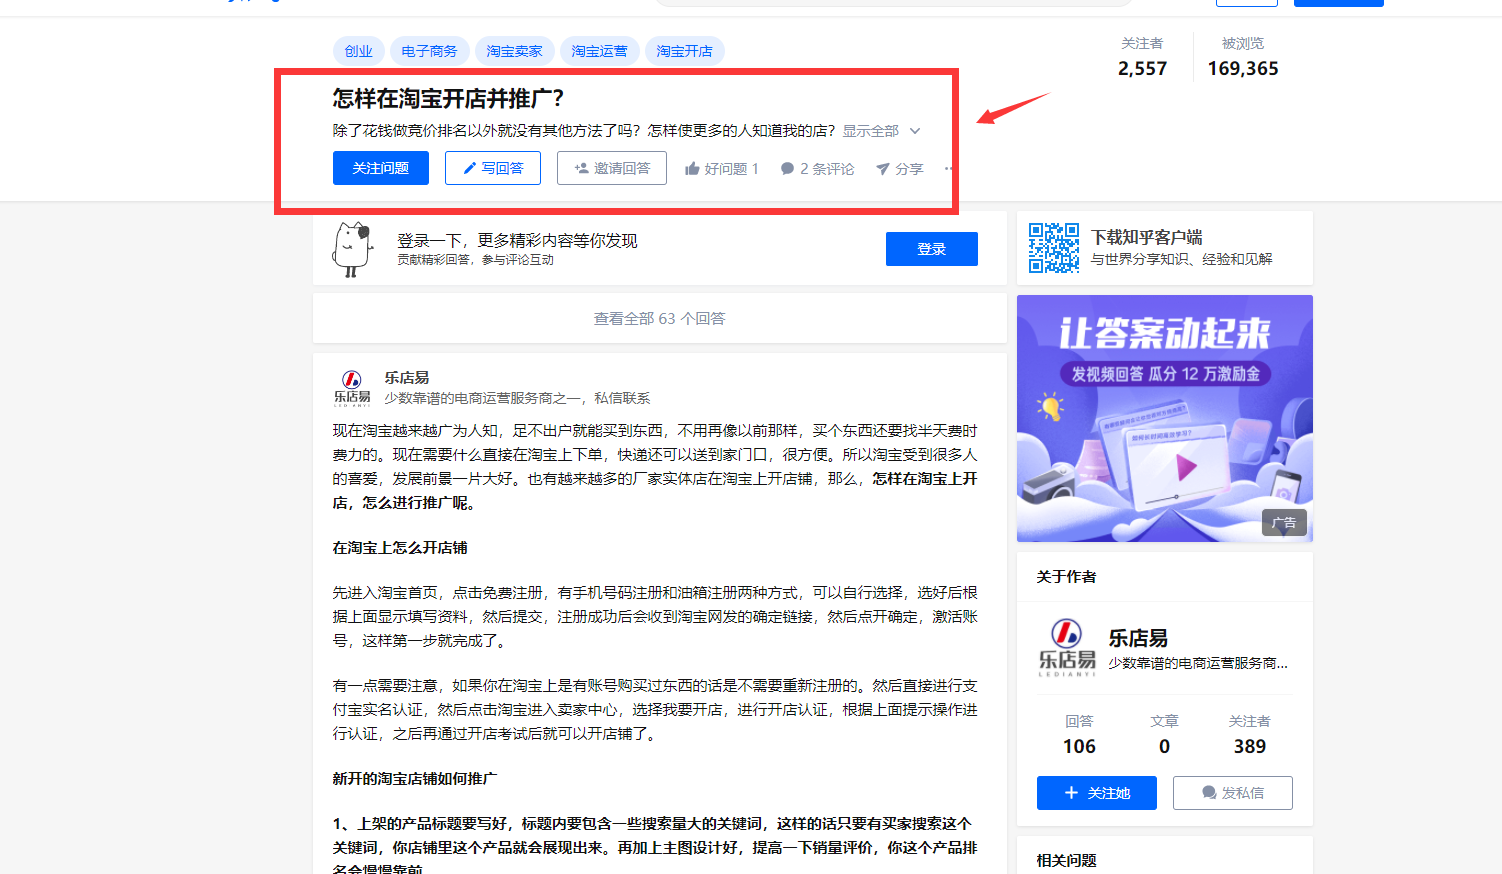This screenshot has width=1502, height=874.
Task: Click the 好问题 thumbs-up icon
Action: coord(692,169)
